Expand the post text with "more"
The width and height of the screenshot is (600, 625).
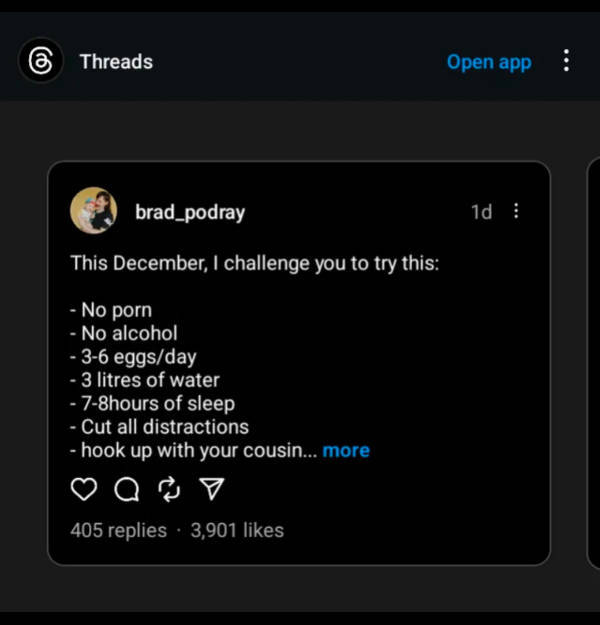click(346, 450)
